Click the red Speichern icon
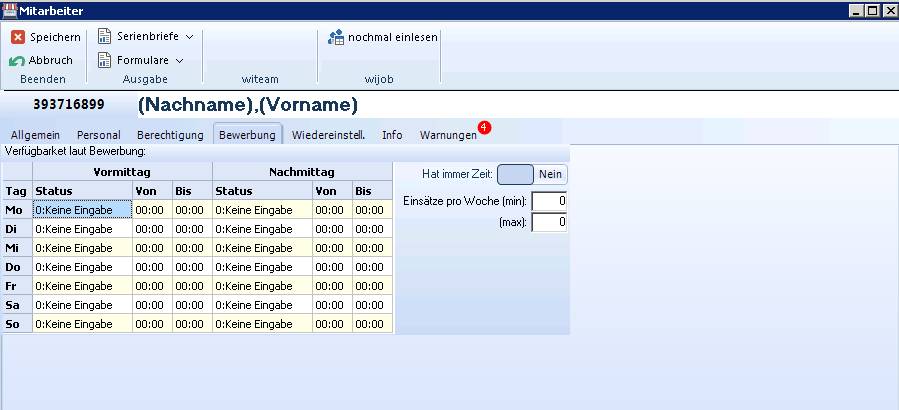The image size is (899, 410). click(18, 37)
